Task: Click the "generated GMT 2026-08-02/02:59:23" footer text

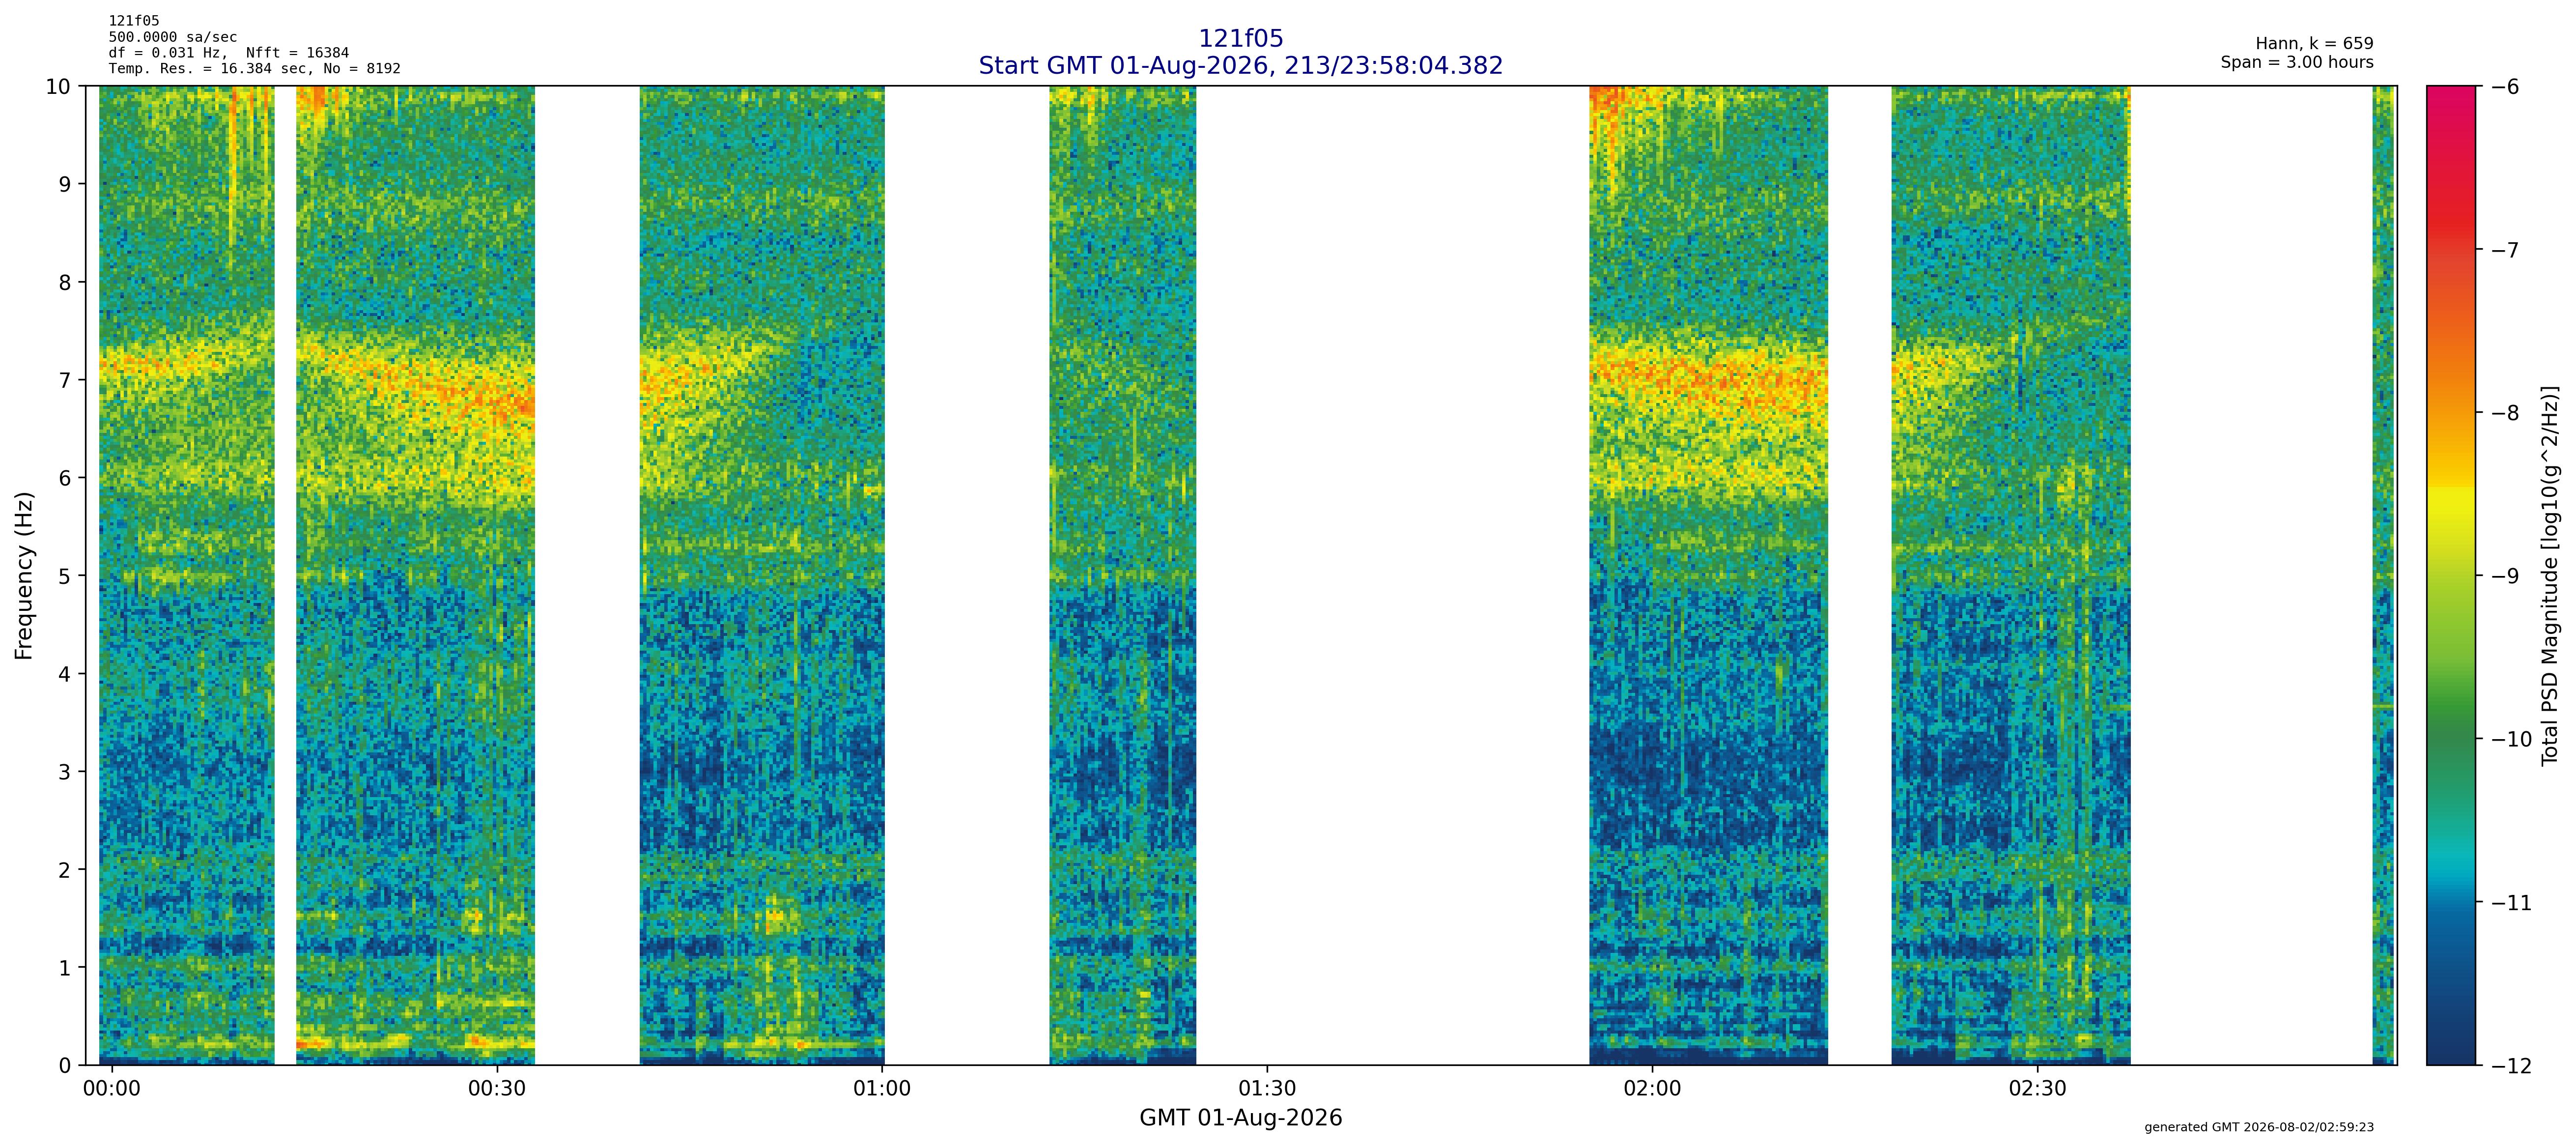Action: (2259, 1127)
